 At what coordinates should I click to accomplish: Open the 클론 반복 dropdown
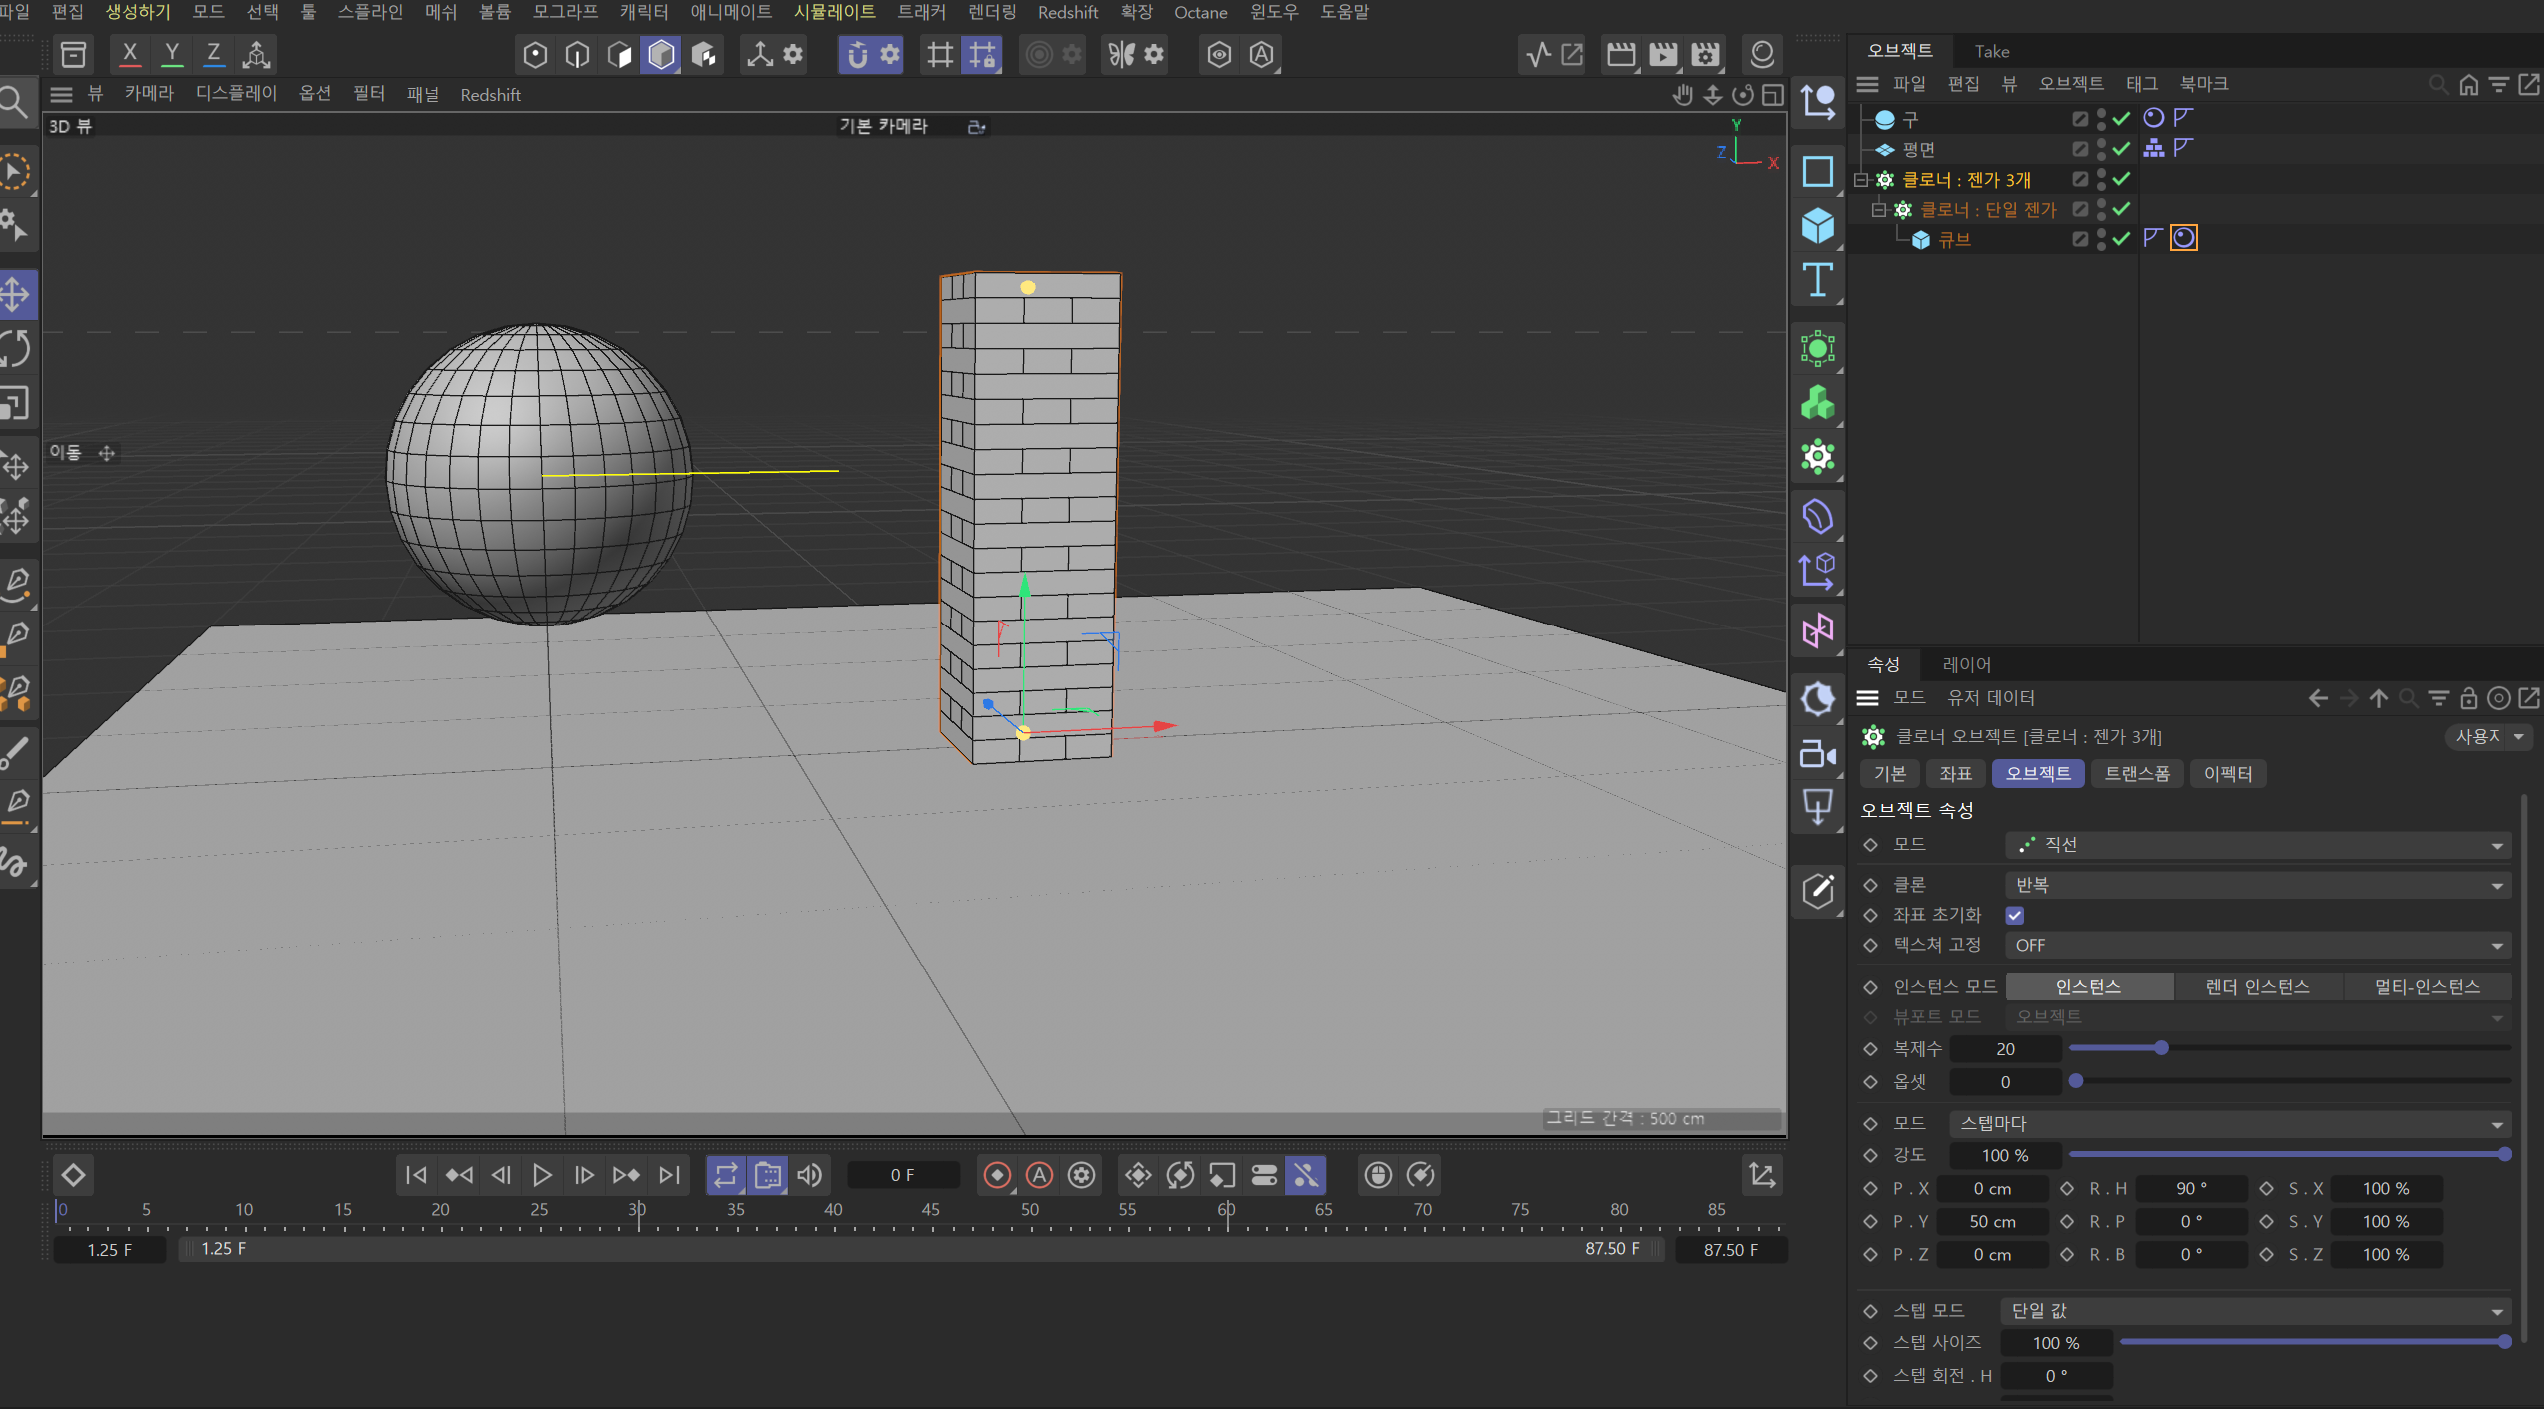[2258, 885]
